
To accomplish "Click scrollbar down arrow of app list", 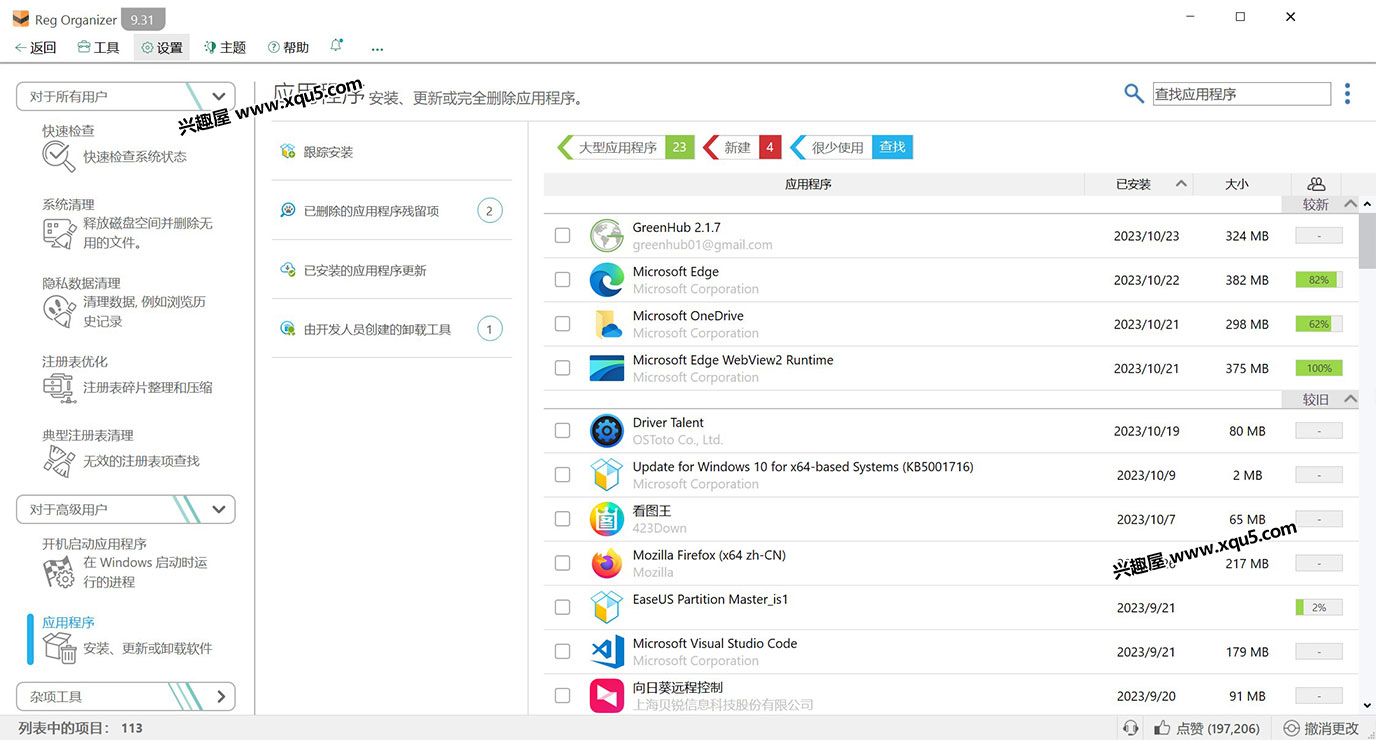I will pos(1367,705).
